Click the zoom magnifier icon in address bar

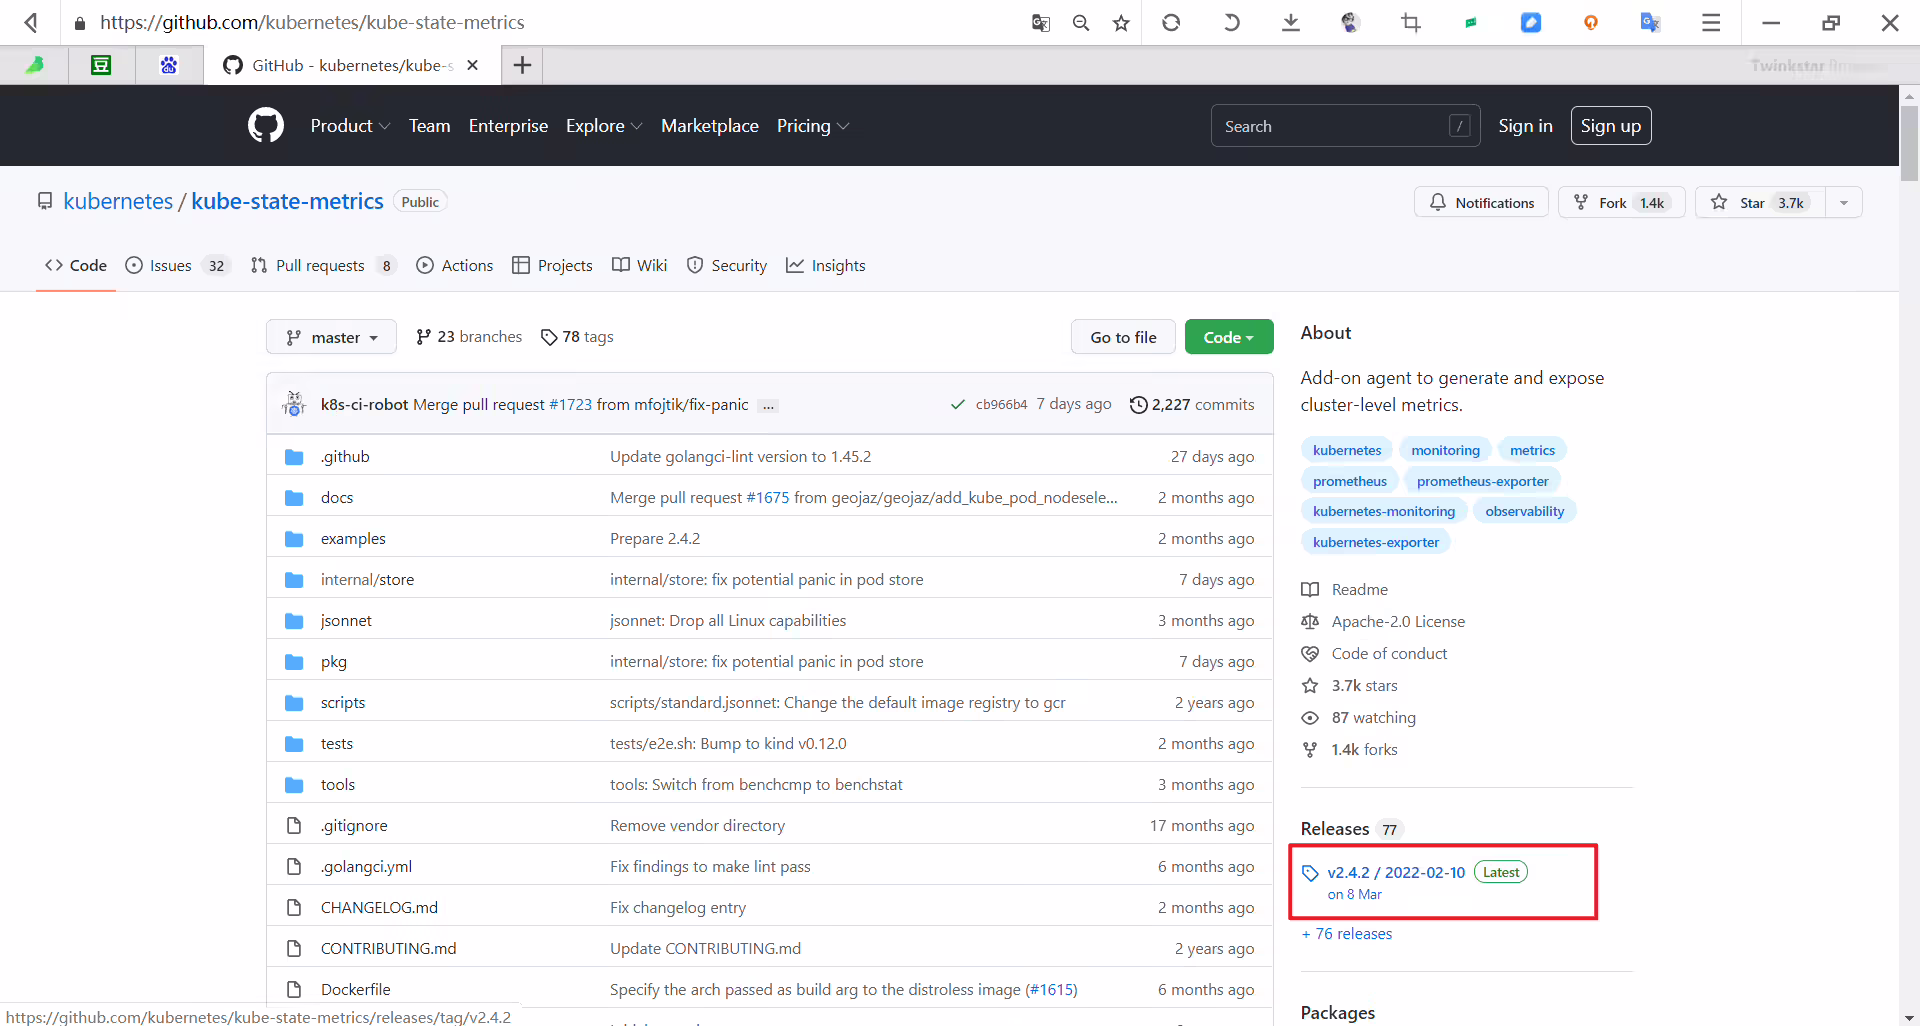[1081, 22]
